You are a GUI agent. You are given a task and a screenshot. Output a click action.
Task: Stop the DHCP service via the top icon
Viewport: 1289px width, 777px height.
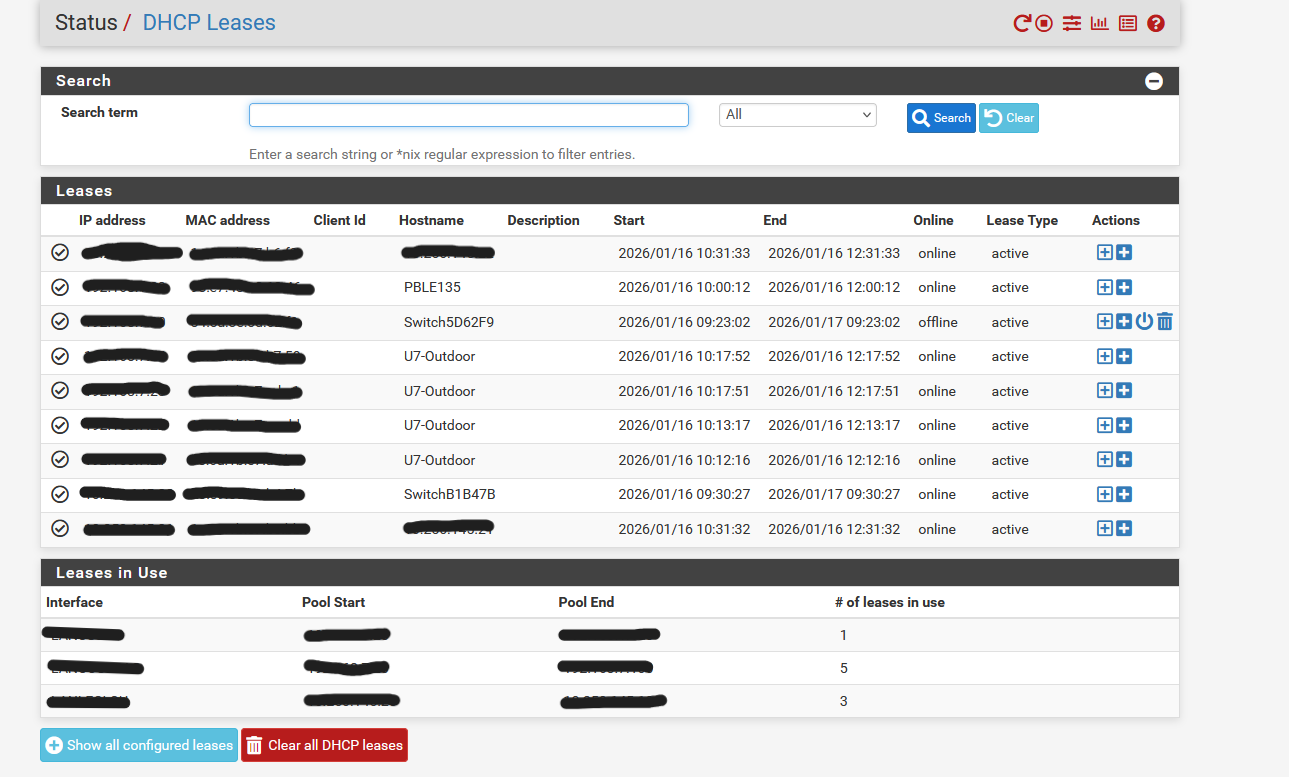point(1044,23)
